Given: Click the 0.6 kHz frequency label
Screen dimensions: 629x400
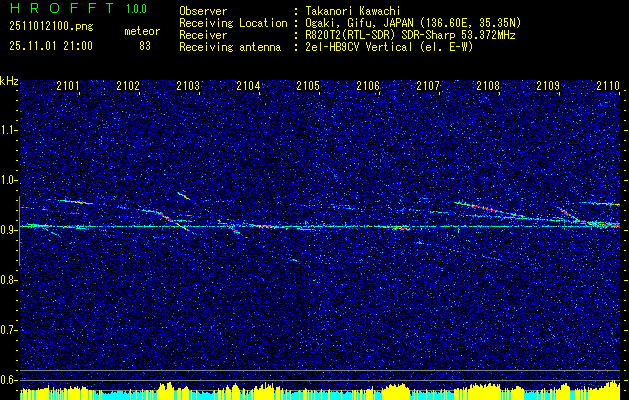Looking at the screenshot, I should click(x=9, y=380).
